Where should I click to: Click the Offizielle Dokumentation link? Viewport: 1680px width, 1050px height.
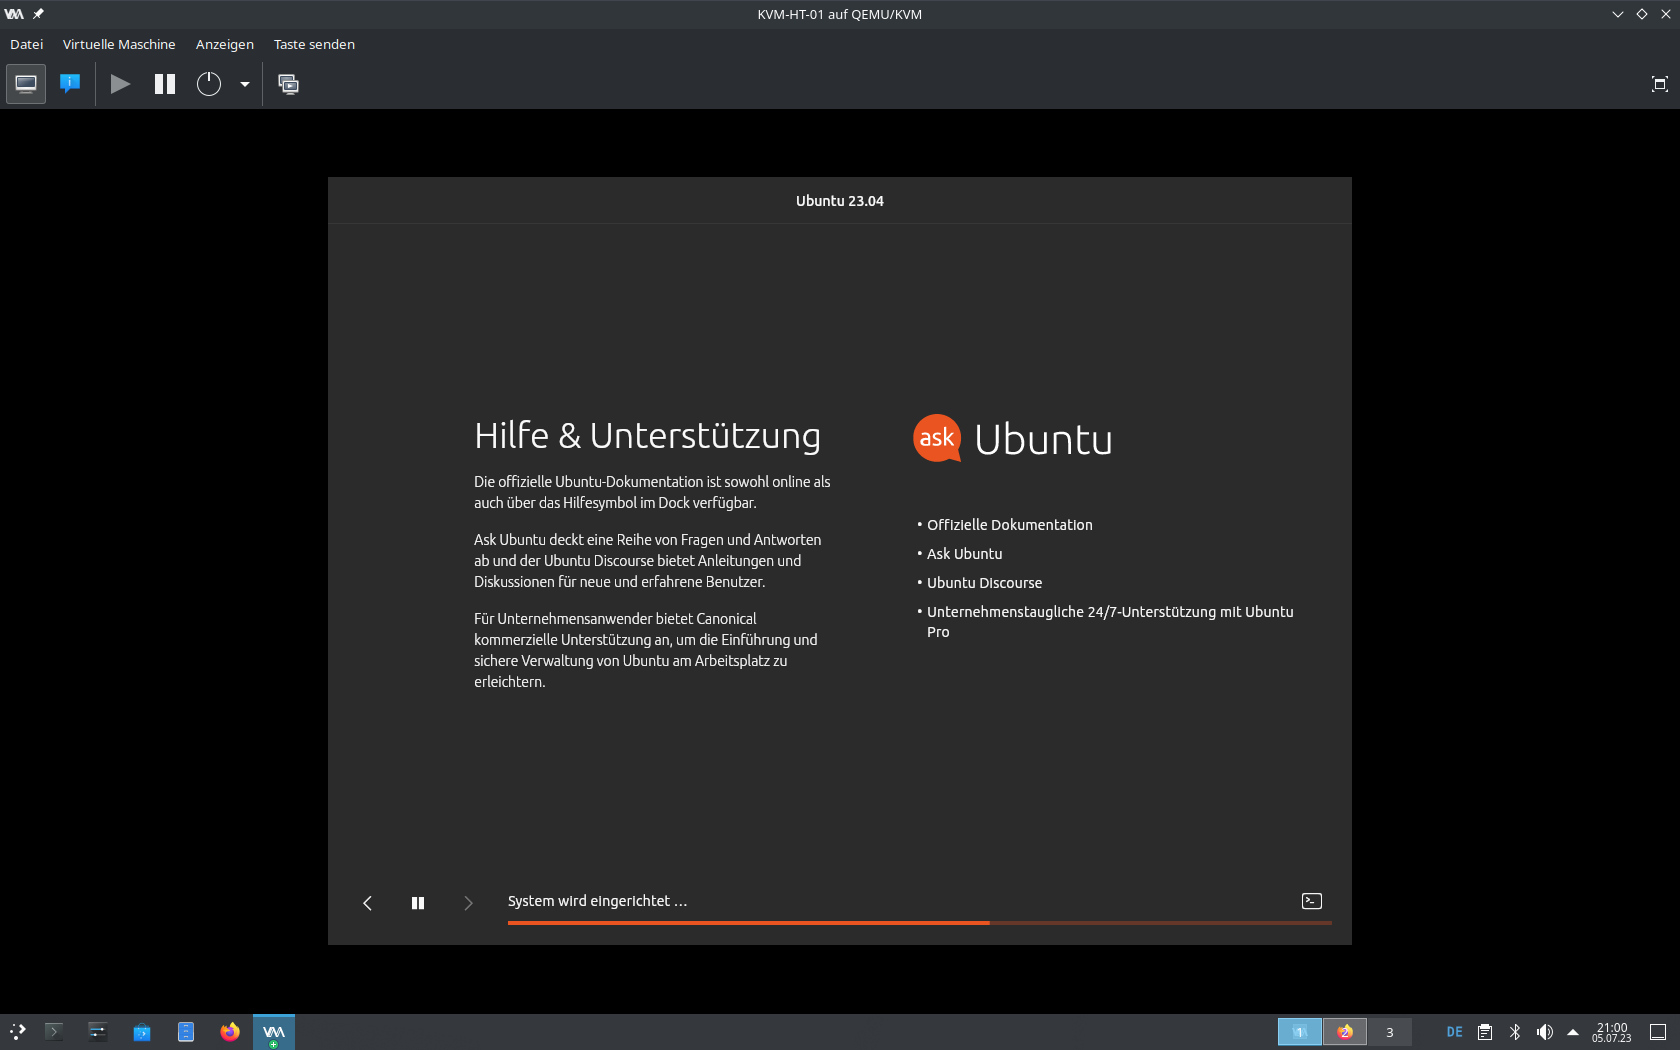click(1010, 525)
